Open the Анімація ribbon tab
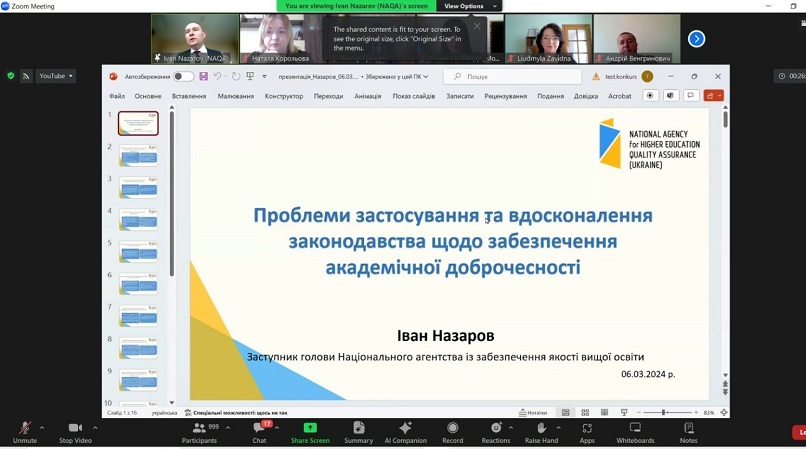The width and height of the screenshot is (806, 449). 367,96
